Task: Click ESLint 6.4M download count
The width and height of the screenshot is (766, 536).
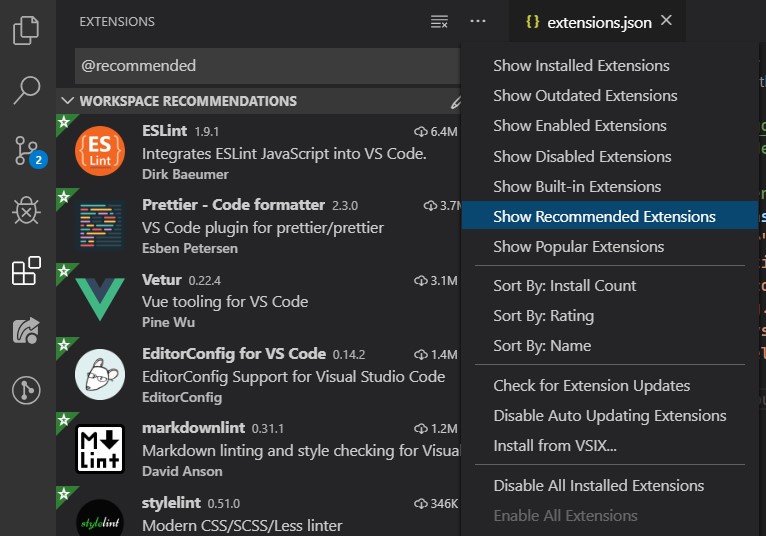Action: tap(436, 131)
